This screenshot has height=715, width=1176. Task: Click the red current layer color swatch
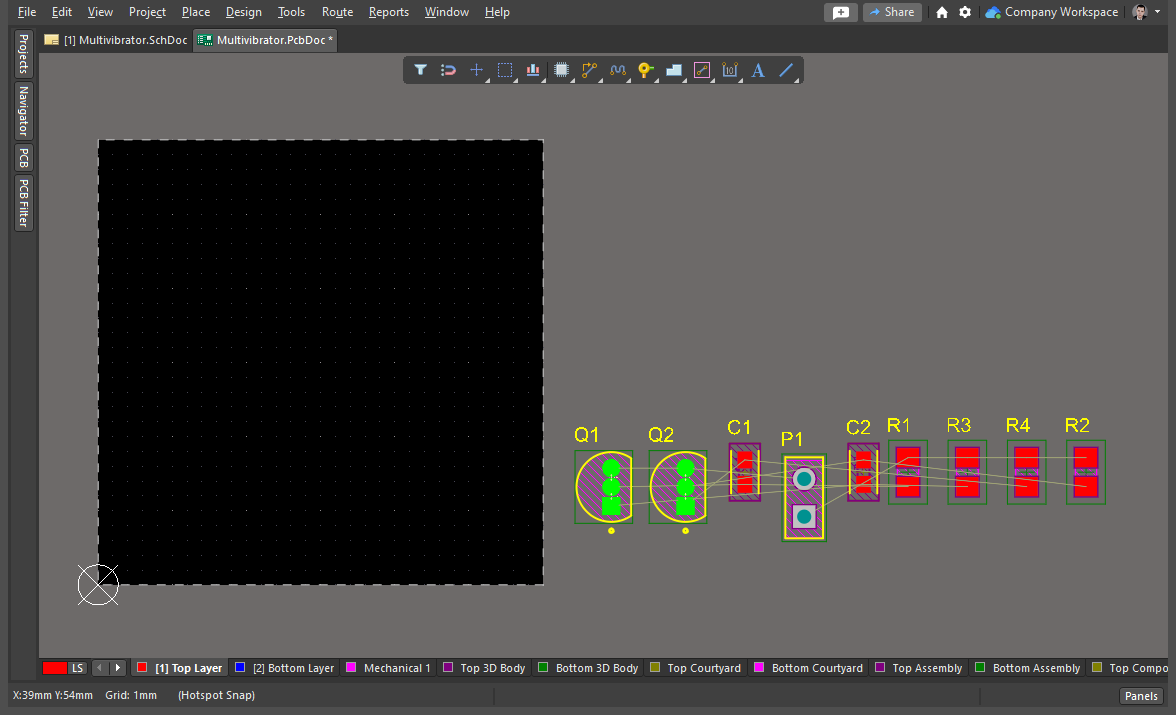point(55,668)
